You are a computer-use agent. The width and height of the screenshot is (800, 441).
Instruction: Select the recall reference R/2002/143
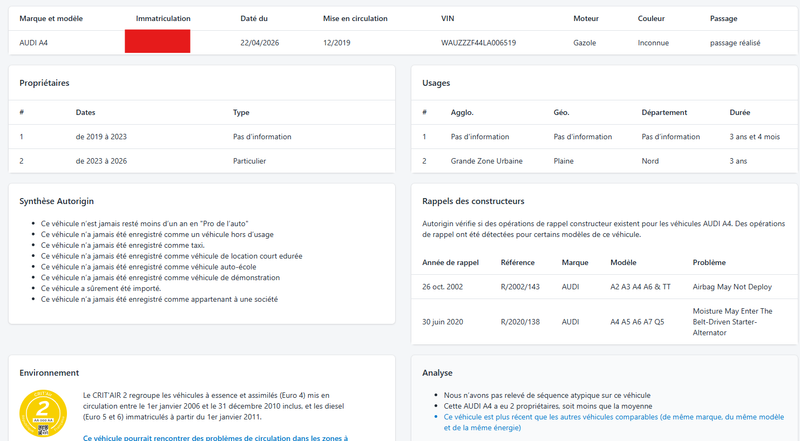pyautogui.click(x=520, y=287)
